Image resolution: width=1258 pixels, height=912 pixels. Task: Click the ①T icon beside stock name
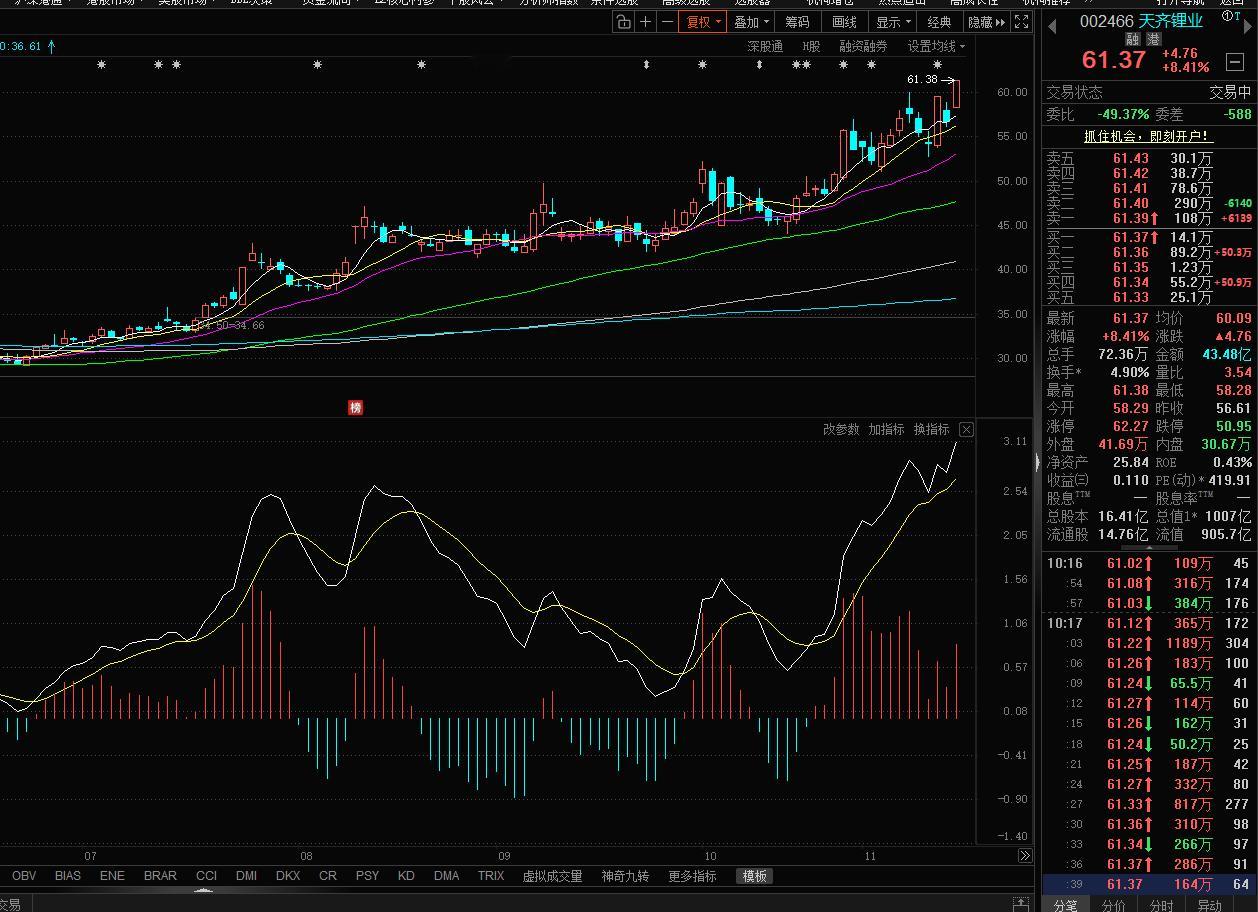point(1231,15)
